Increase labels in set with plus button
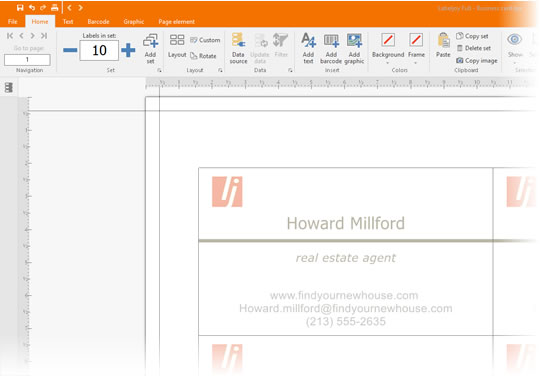This screenshot has height=376, width=540. tap(128, 50)
